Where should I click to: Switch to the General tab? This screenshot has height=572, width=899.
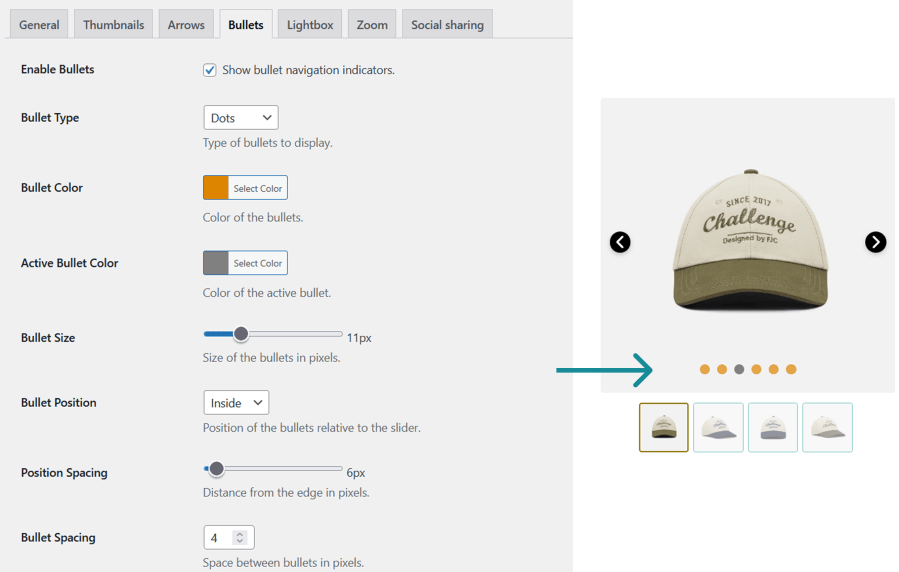click(39, 25)
